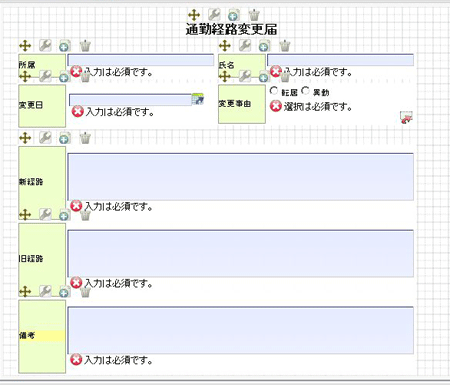Click the 入力は必須です。 message under 新経路
The height and width of the screenshot is (385, 450).
tap(118, 206)
